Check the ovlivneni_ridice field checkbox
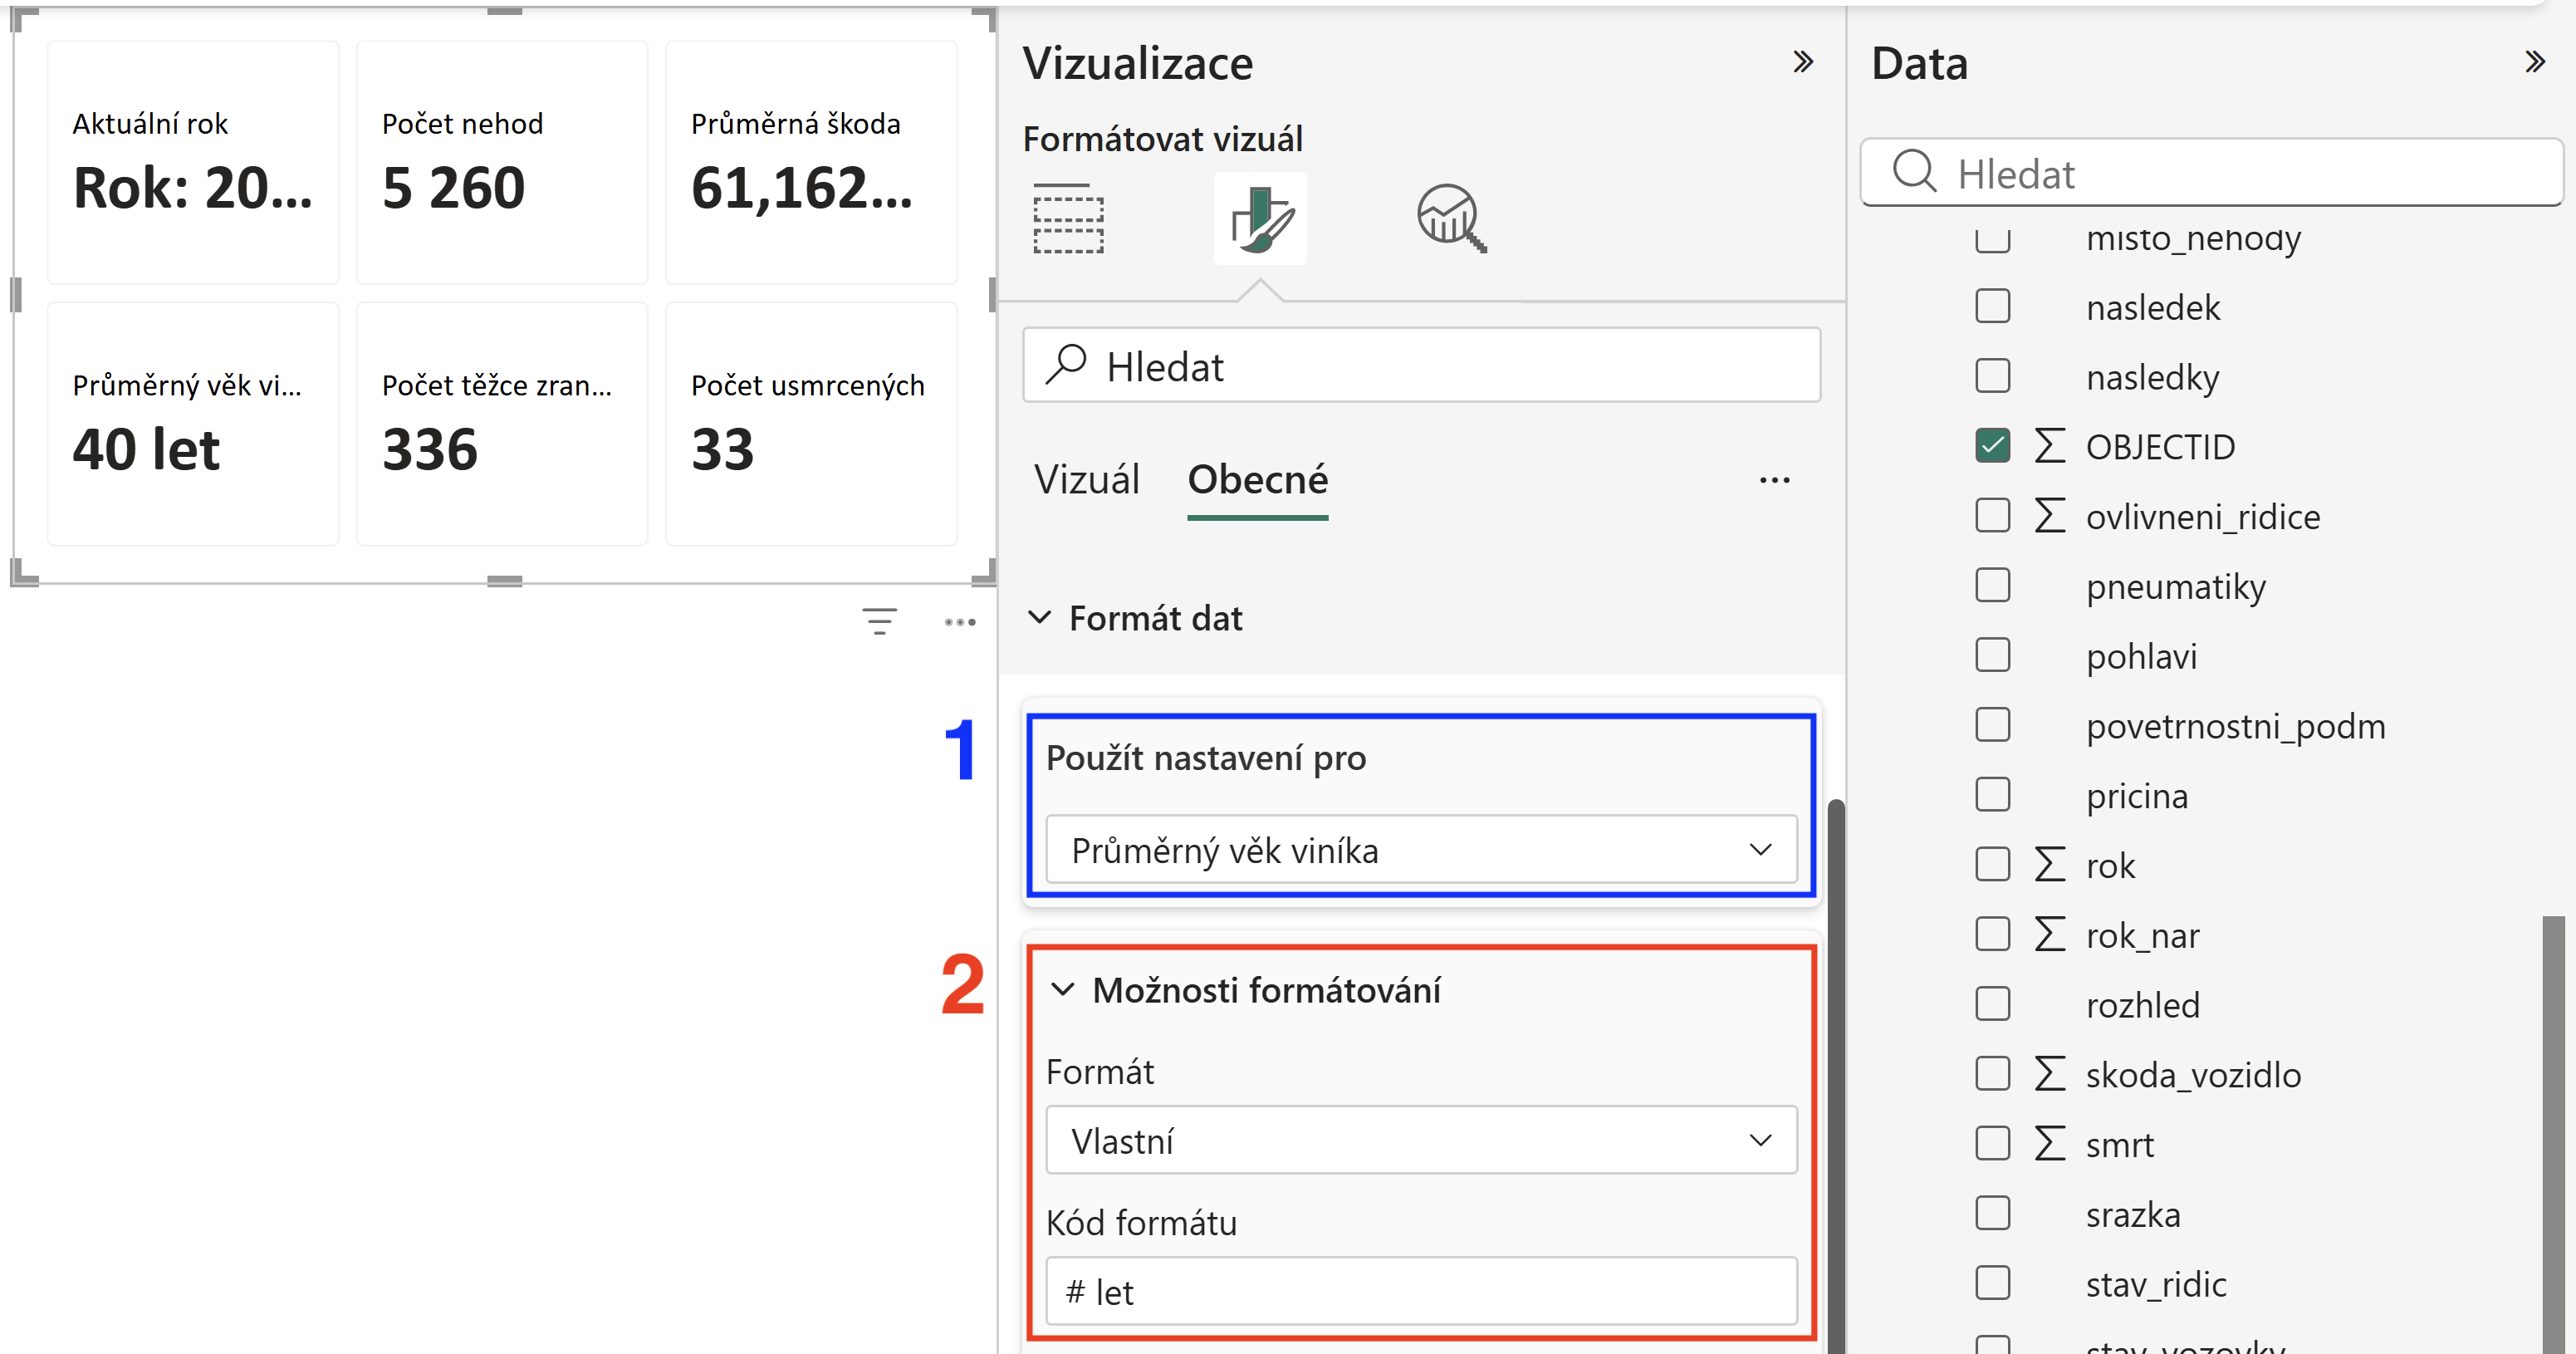The height and width of the screenshot is (1354, 2576). [1992, 515]
